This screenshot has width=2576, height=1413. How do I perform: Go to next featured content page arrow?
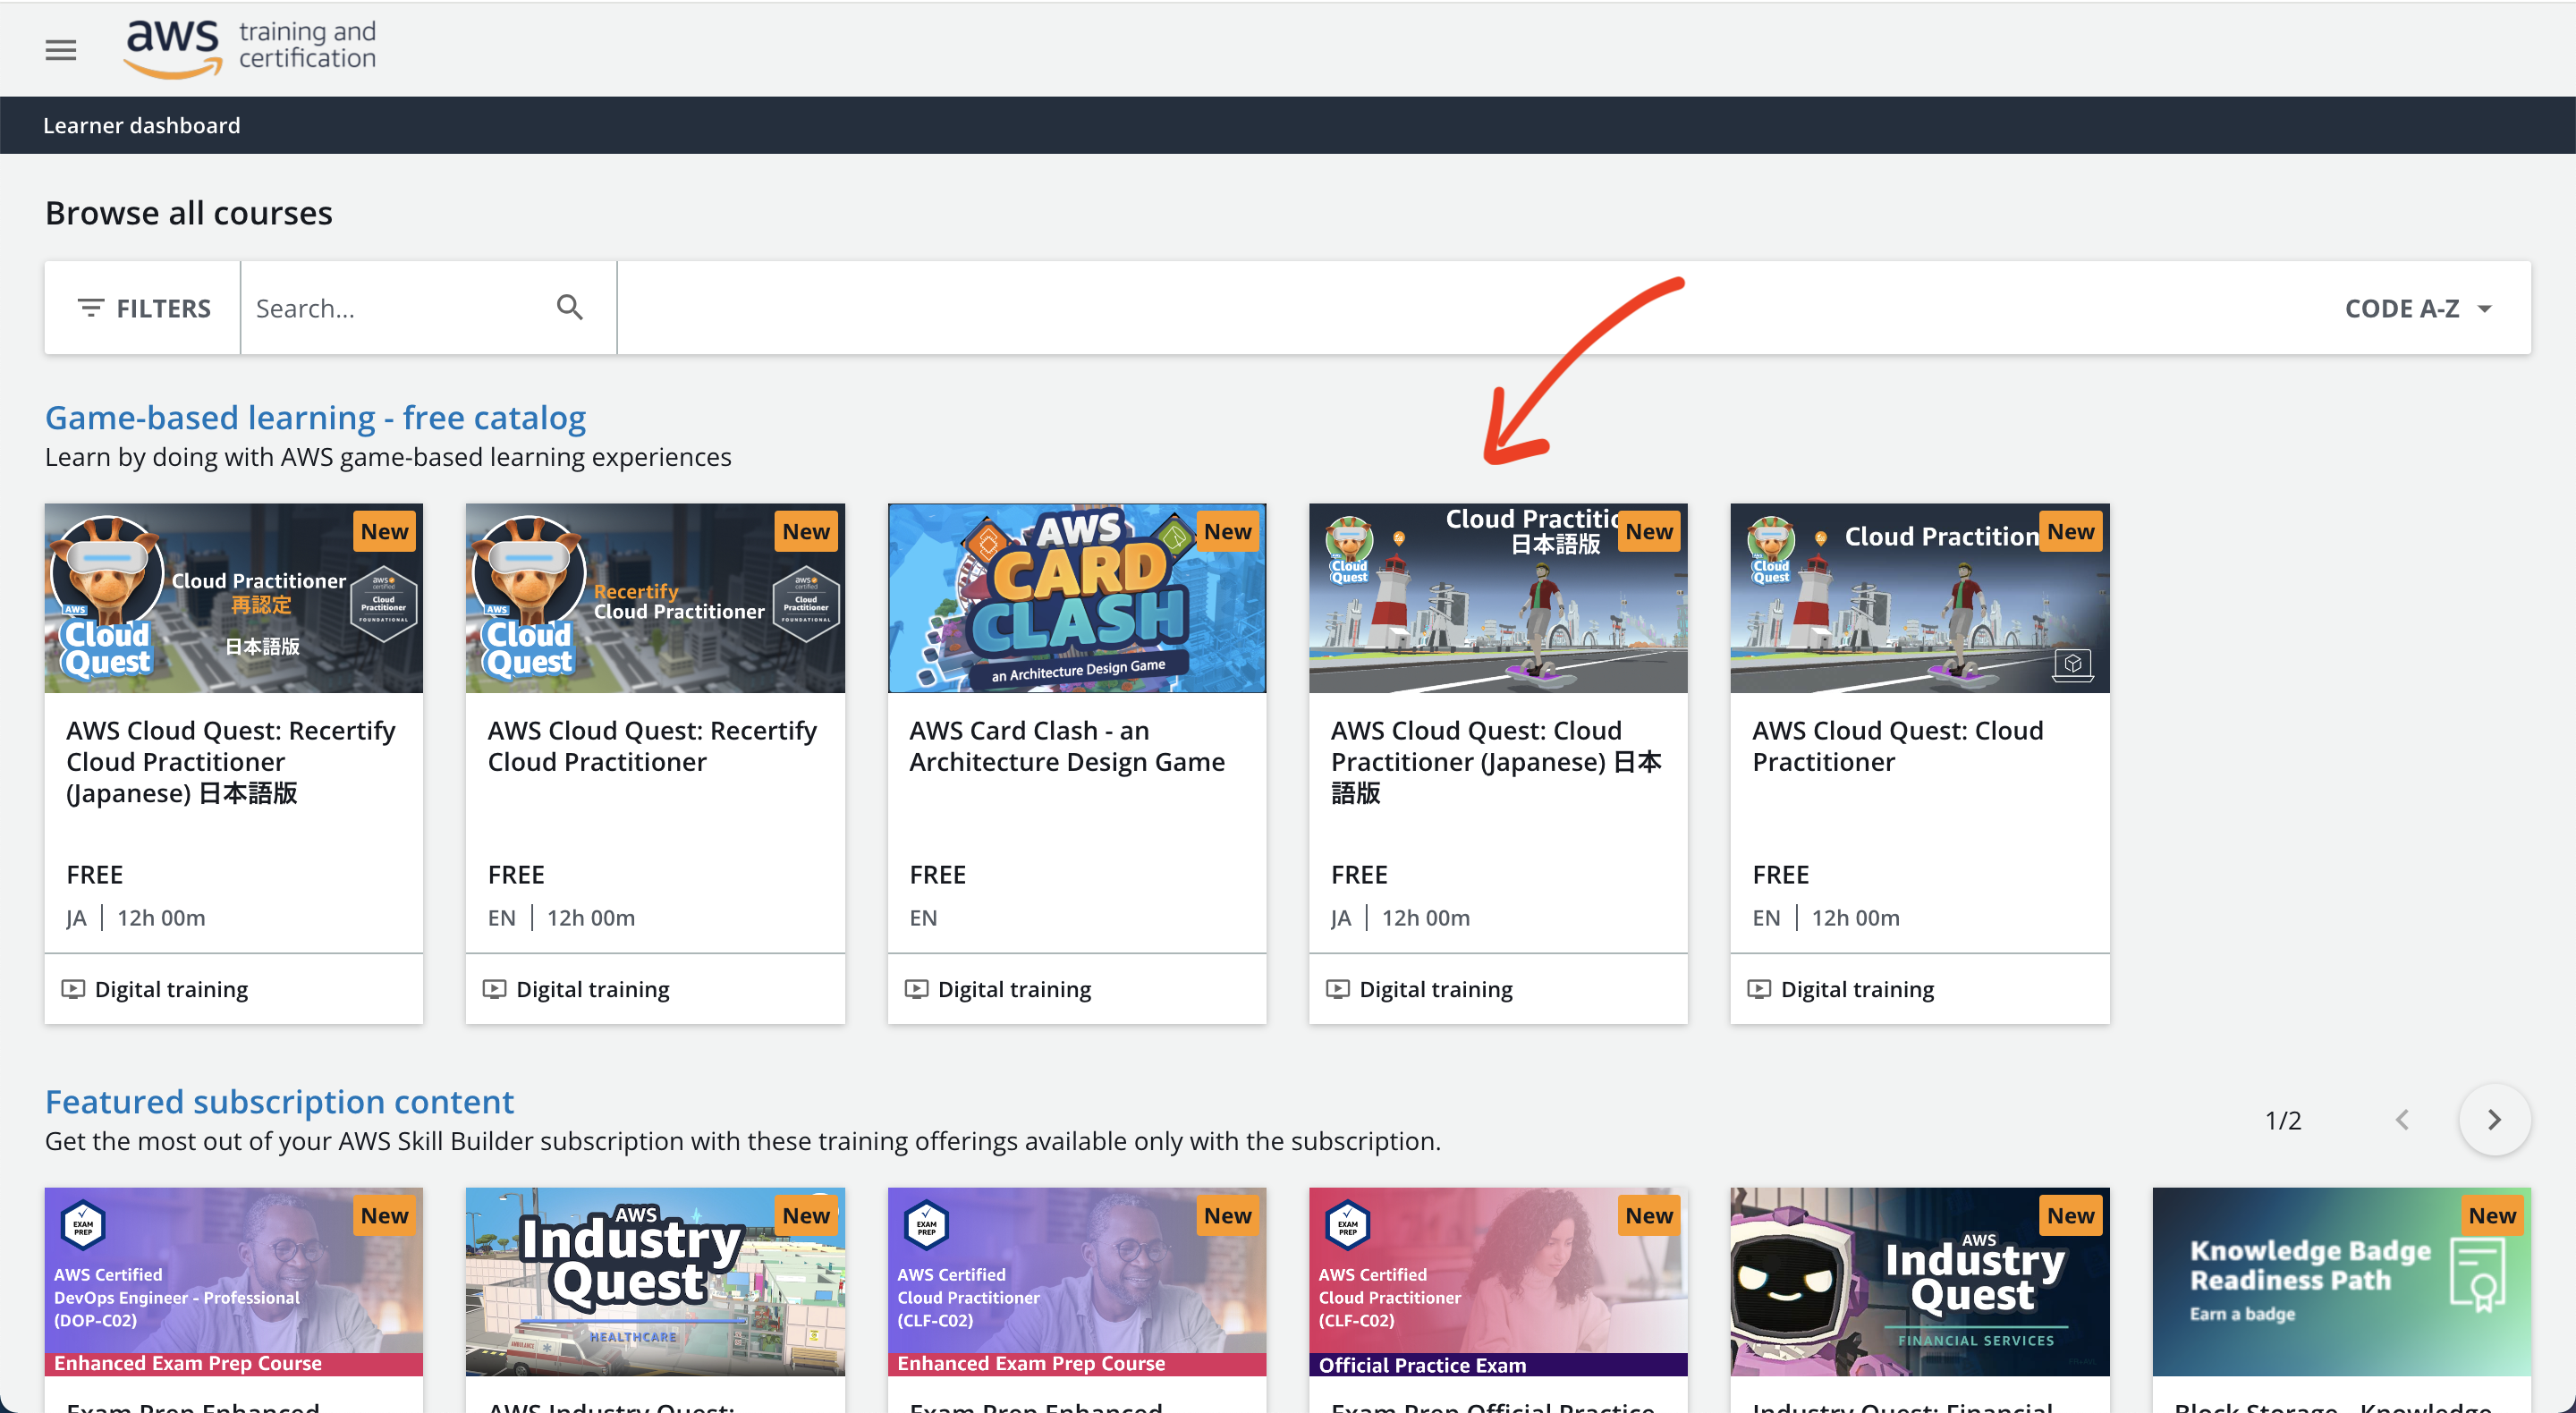tap(2493, 1119)
